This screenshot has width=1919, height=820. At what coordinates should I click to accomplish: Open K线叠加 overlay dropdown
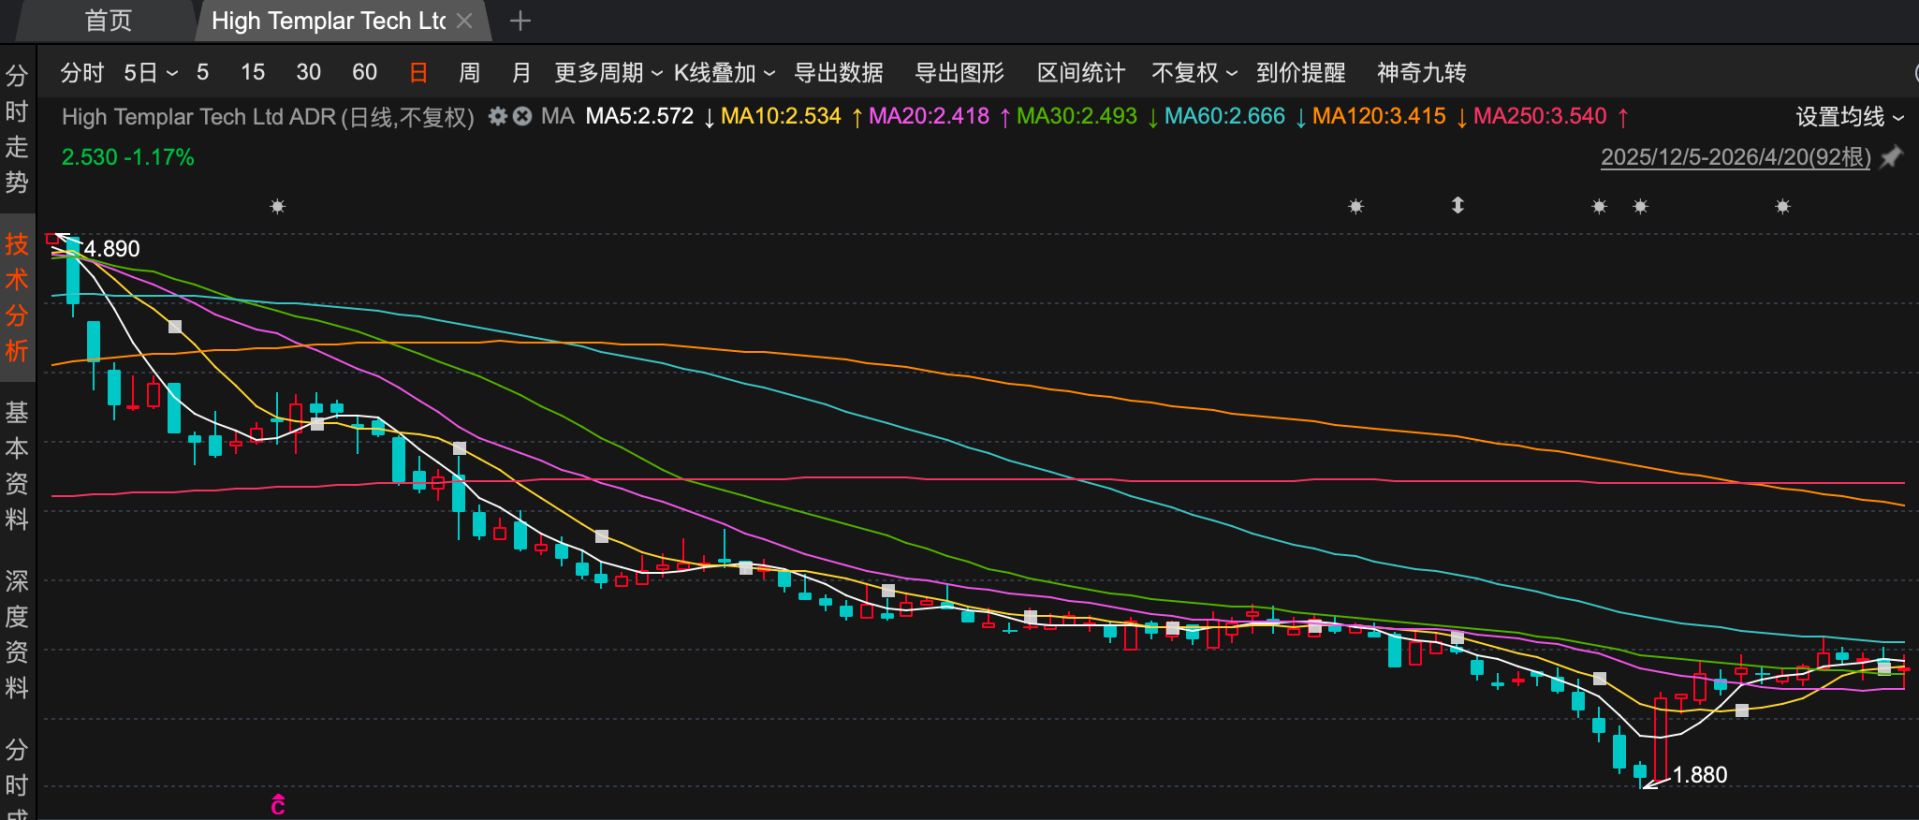coord(724,73)
